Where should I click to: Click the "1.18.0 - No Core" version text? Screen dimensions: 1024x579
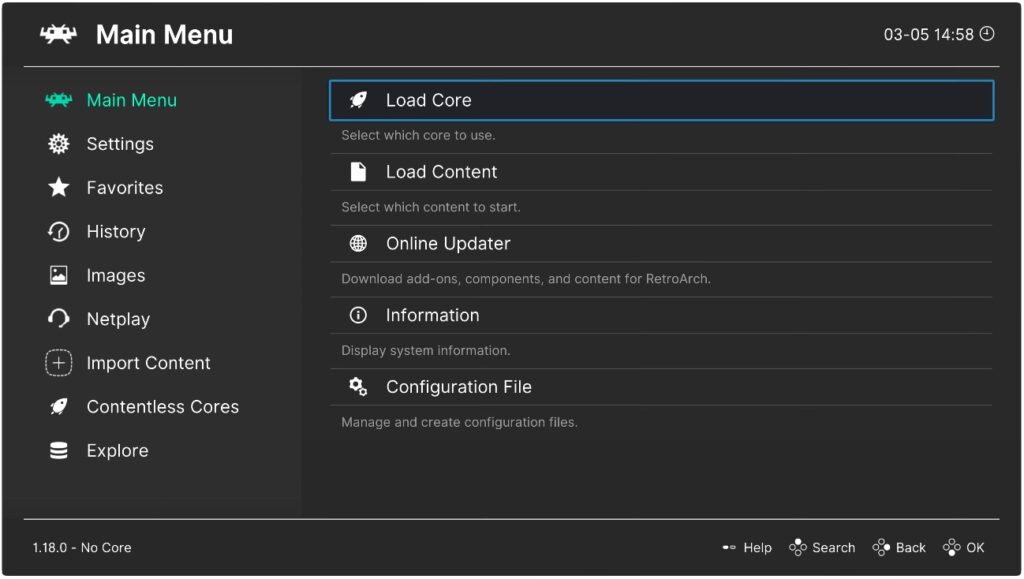click(82, 548)
